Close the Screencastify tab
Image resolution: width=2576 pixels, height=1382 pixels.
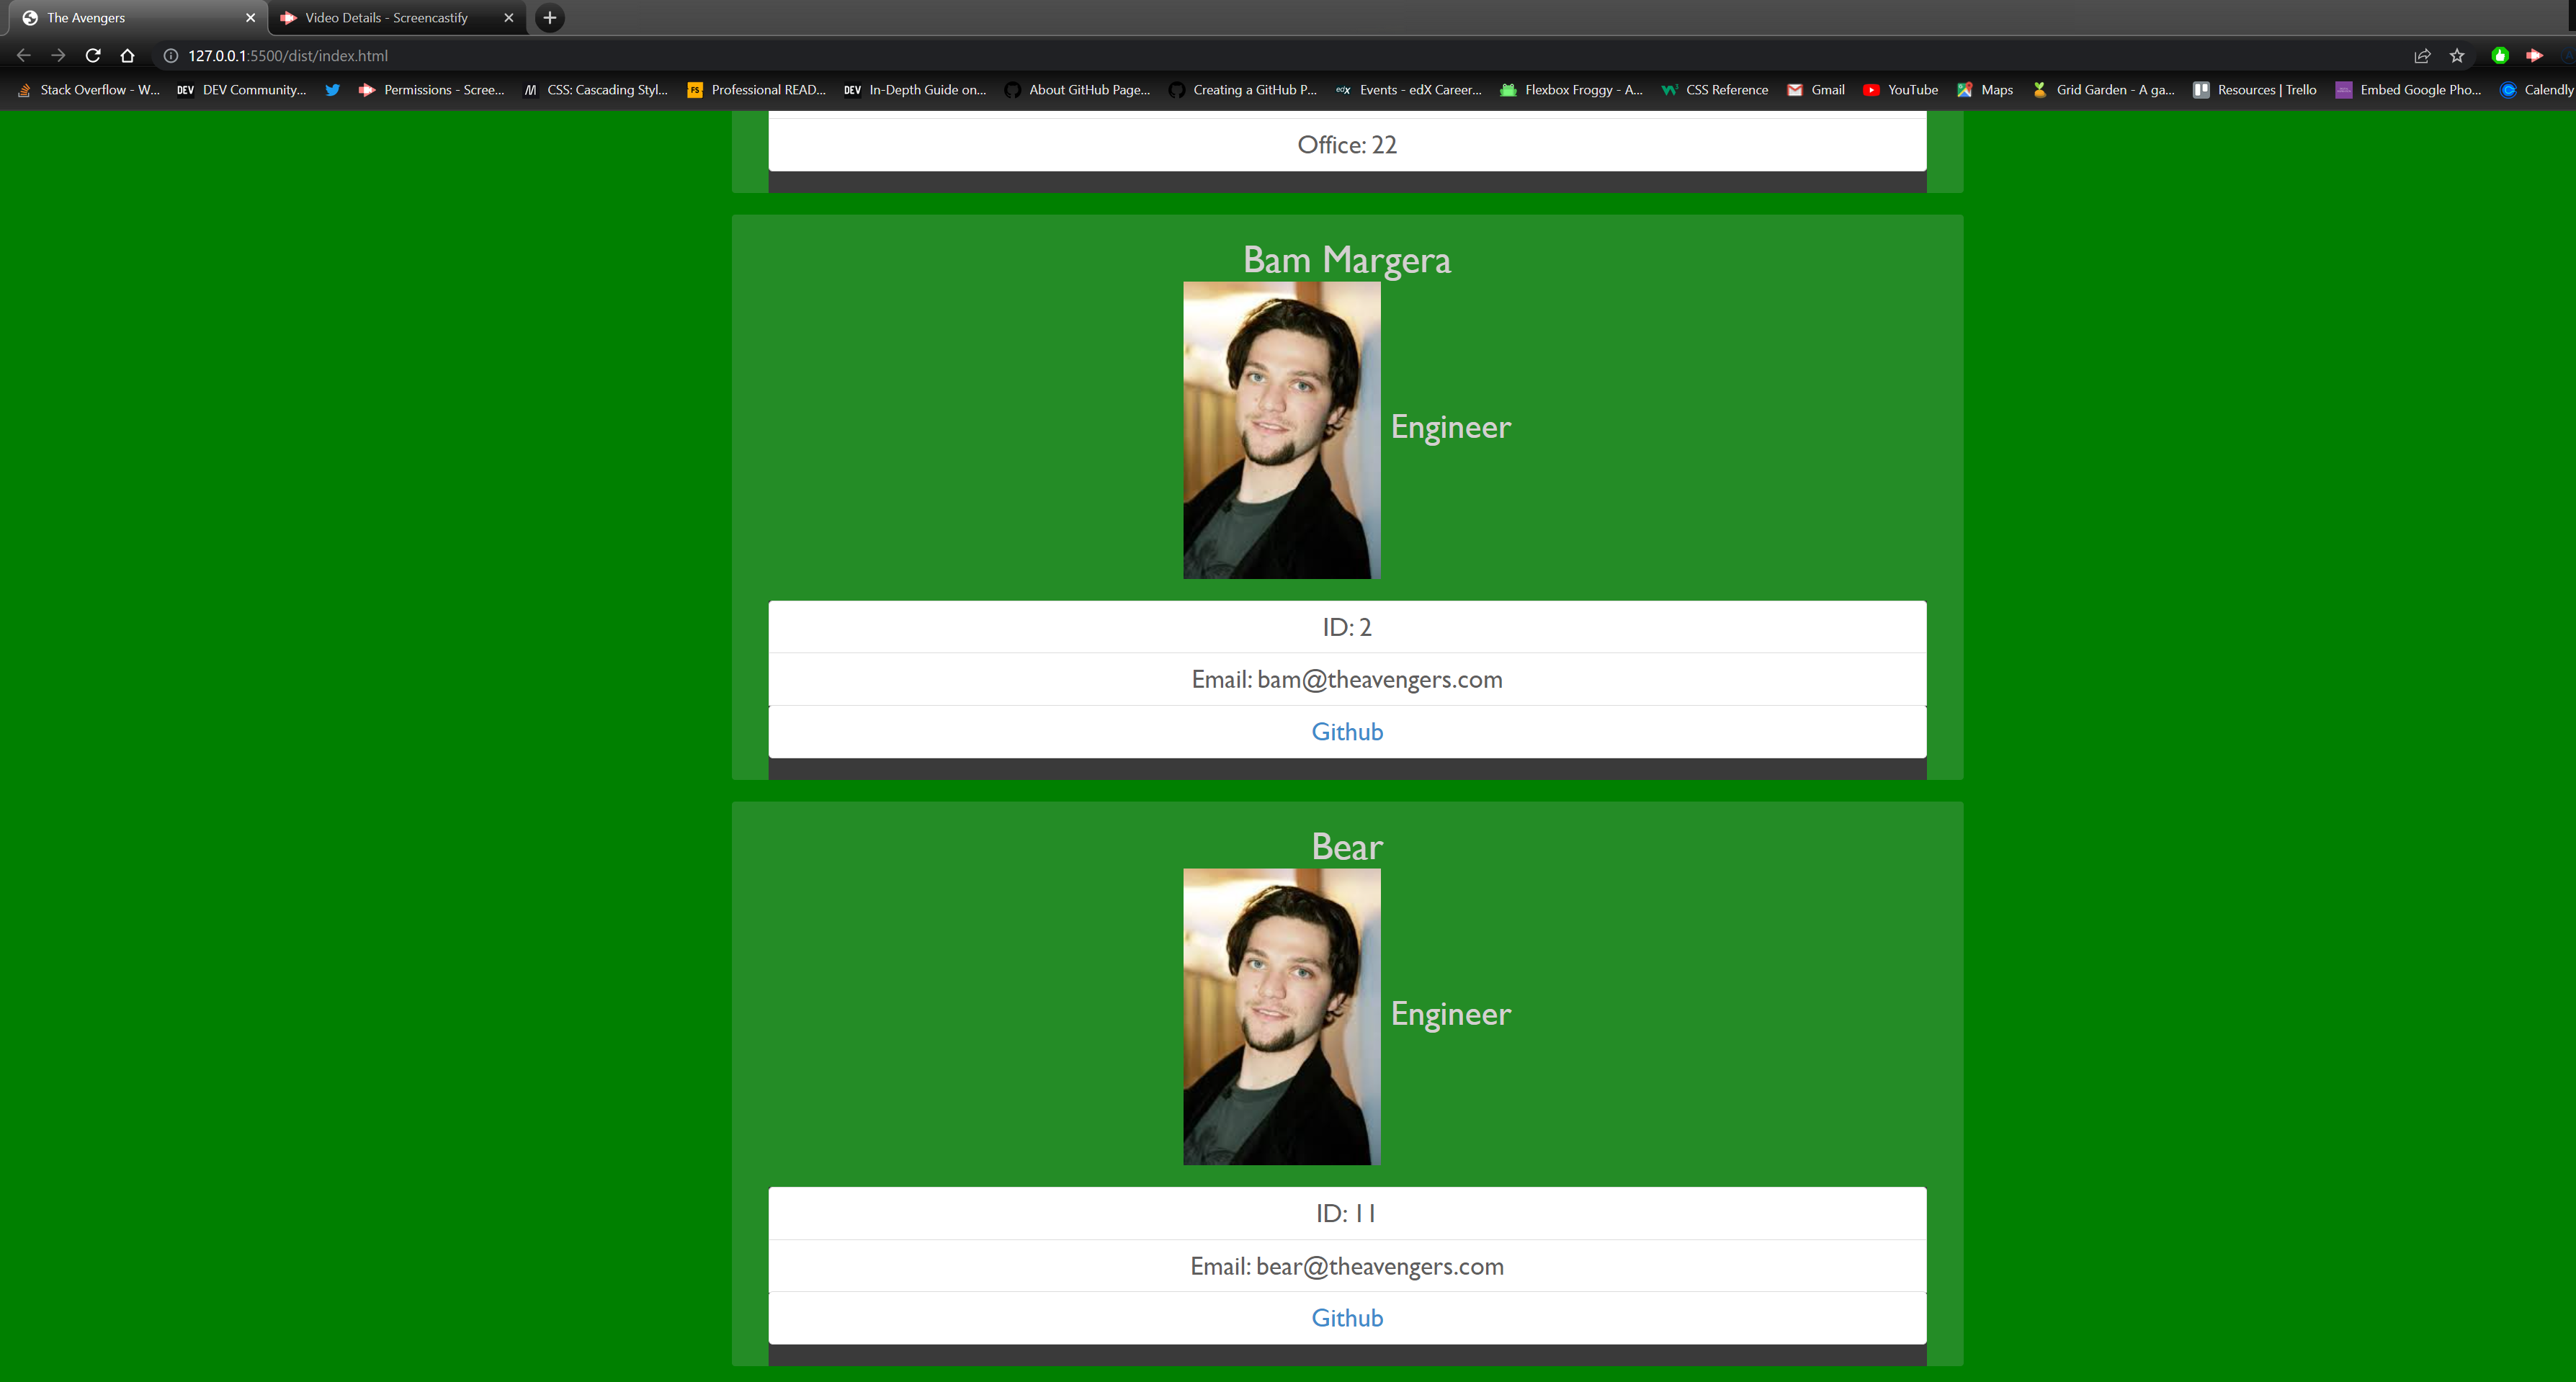coord(509,17)
